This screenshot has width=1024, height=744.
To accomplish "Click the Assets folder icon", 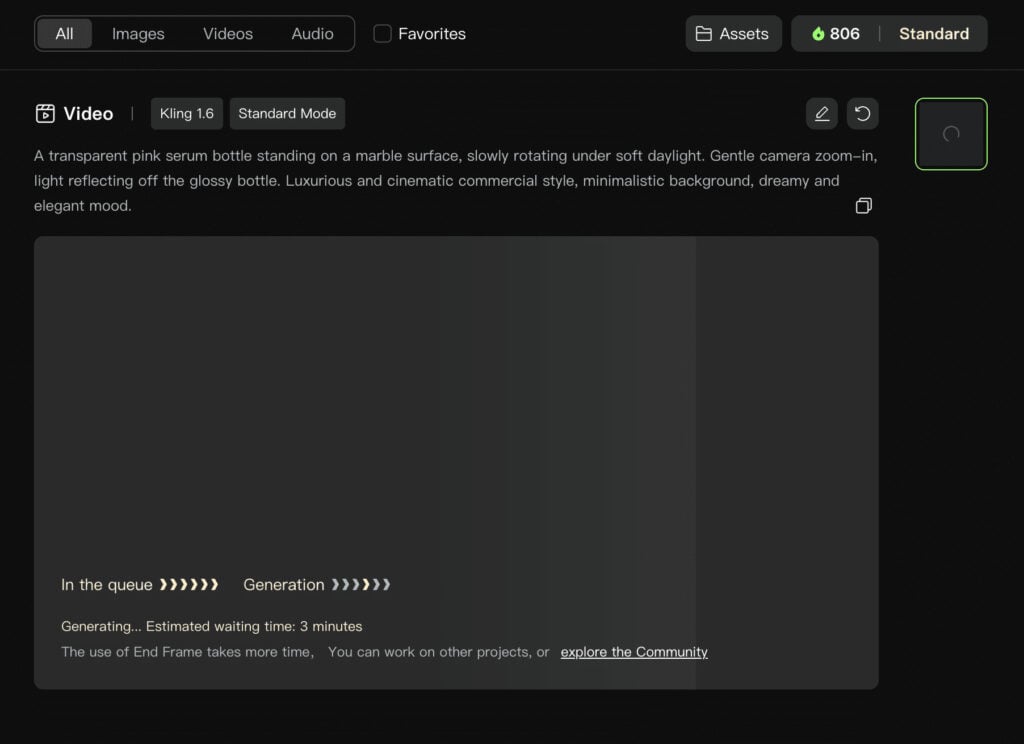I will click(x=703, y=34).
